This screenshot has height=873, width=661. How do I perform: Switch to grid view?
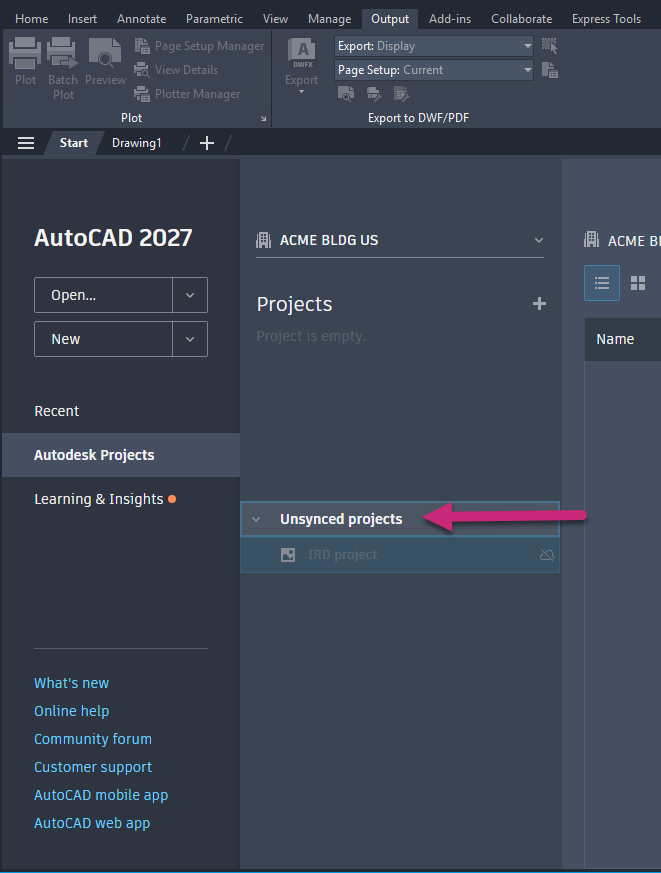(638, 283)
